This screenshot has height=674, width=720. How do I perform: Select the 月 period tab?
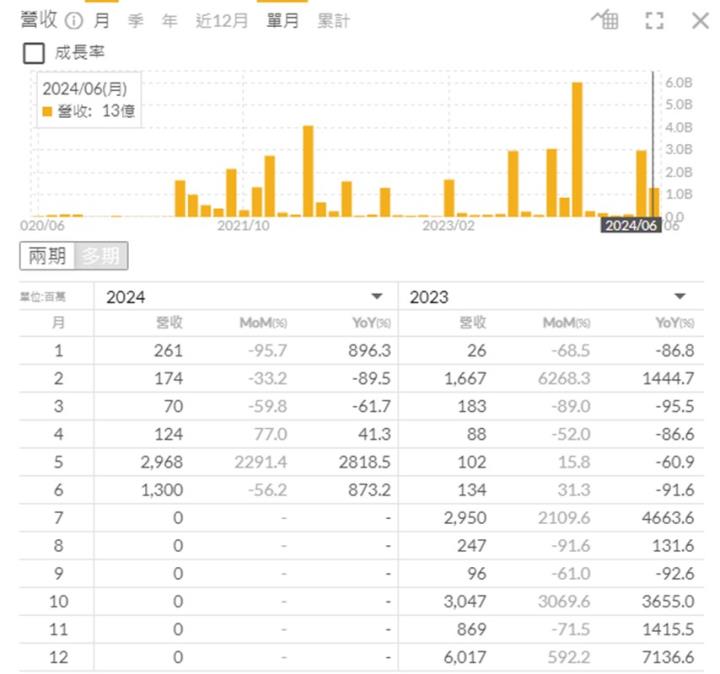click(x=102, y=21)
